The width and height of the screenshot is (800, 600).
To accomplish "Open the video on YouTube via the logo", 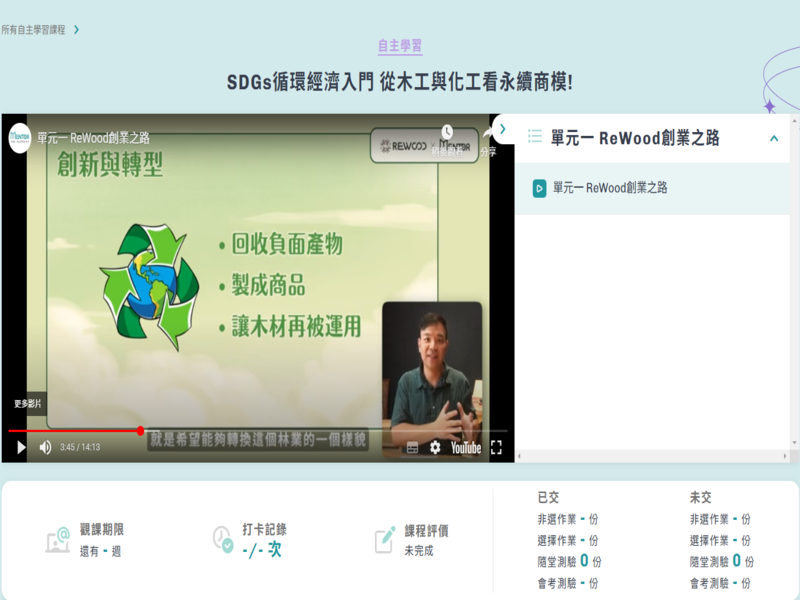I will (x=465, y=447).
